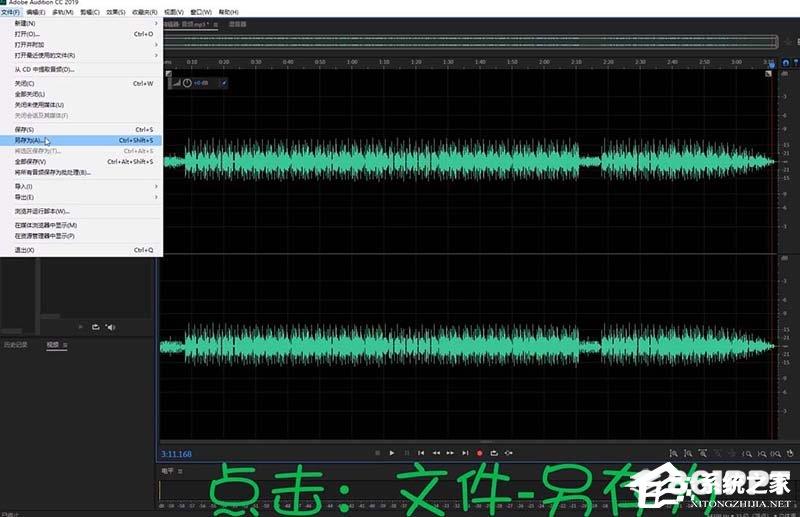Toggle Skip Selection transport button
Viewport: 800px width, 517px height.
tap(509, 453)
